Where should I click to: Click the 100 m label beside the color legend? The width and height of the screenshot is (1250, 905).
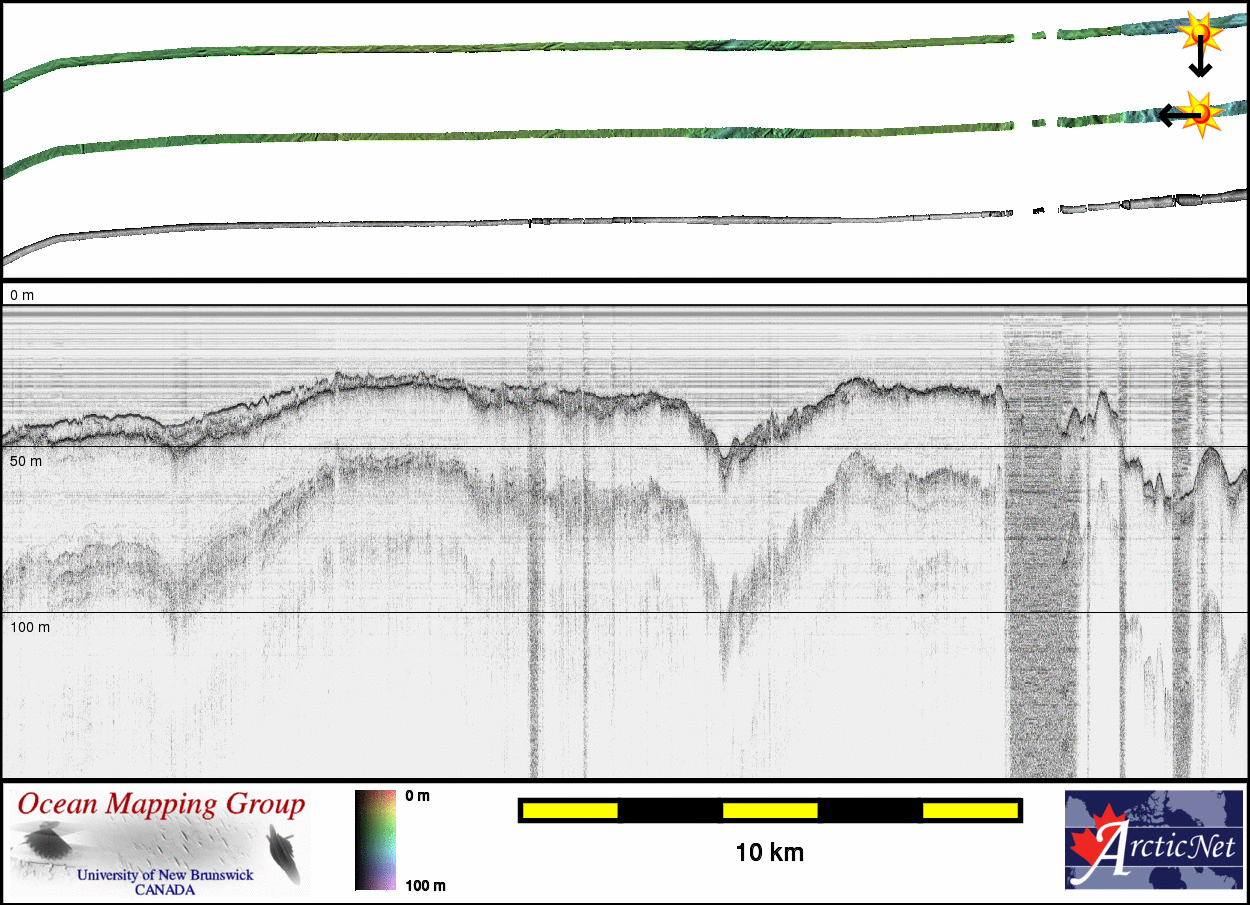click(425, 885)
